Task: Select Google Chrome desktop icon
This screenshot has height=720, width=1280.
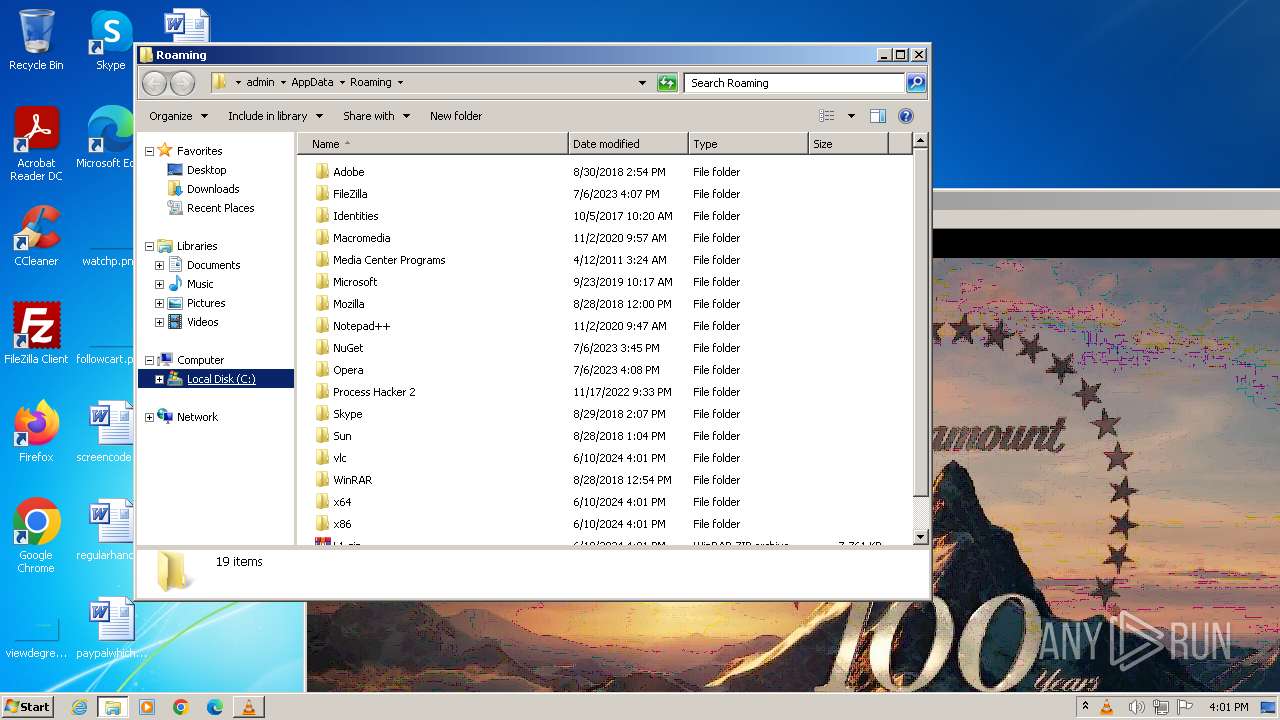Action: coord(36,536)
